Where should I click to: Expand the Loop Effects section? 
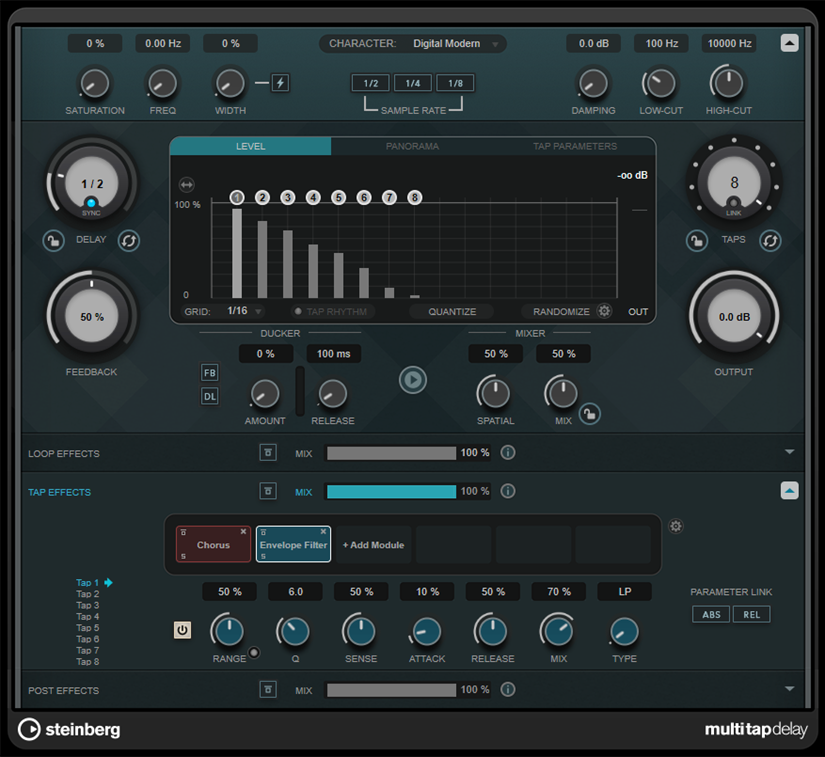(789, 452)
